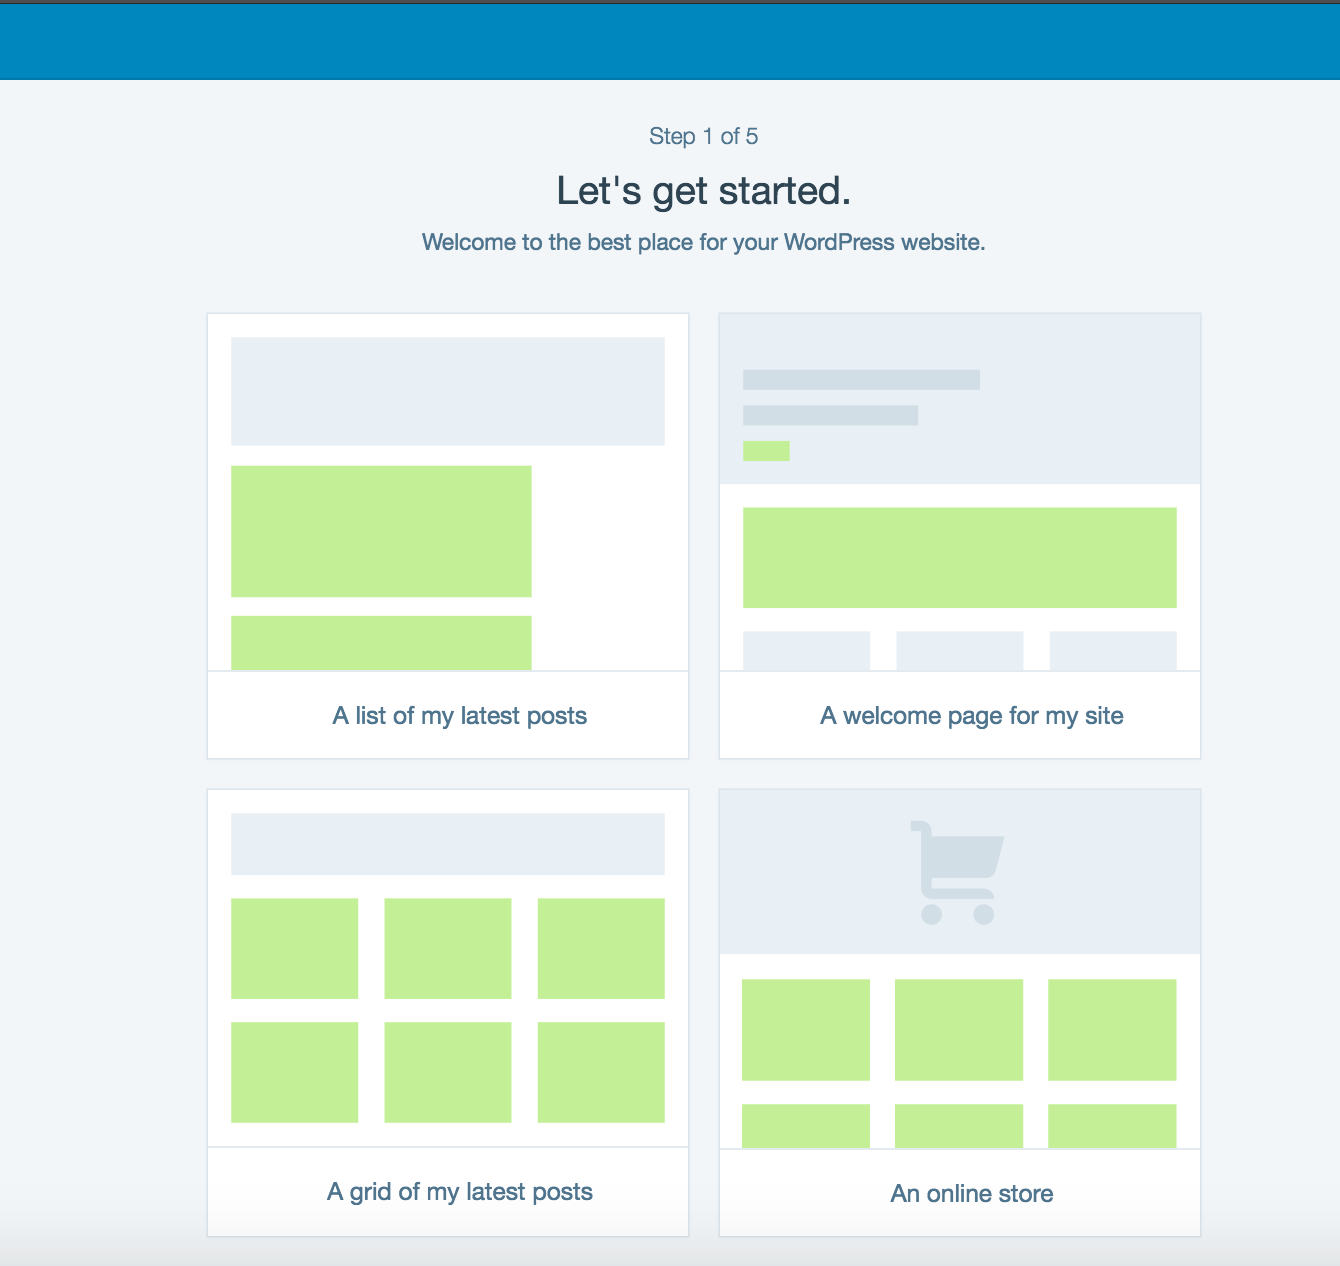This screenshot has width=1340, height=1266.
Task: Click partially visible second green block in list preview
Action: 381,642
